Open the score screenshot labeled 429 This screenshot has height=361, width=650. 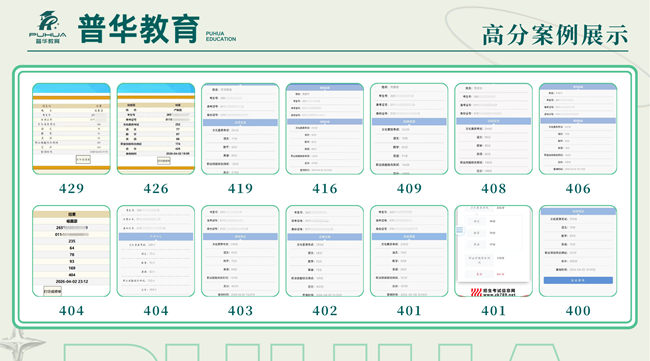pyautogui.click(x=71, y=128)
